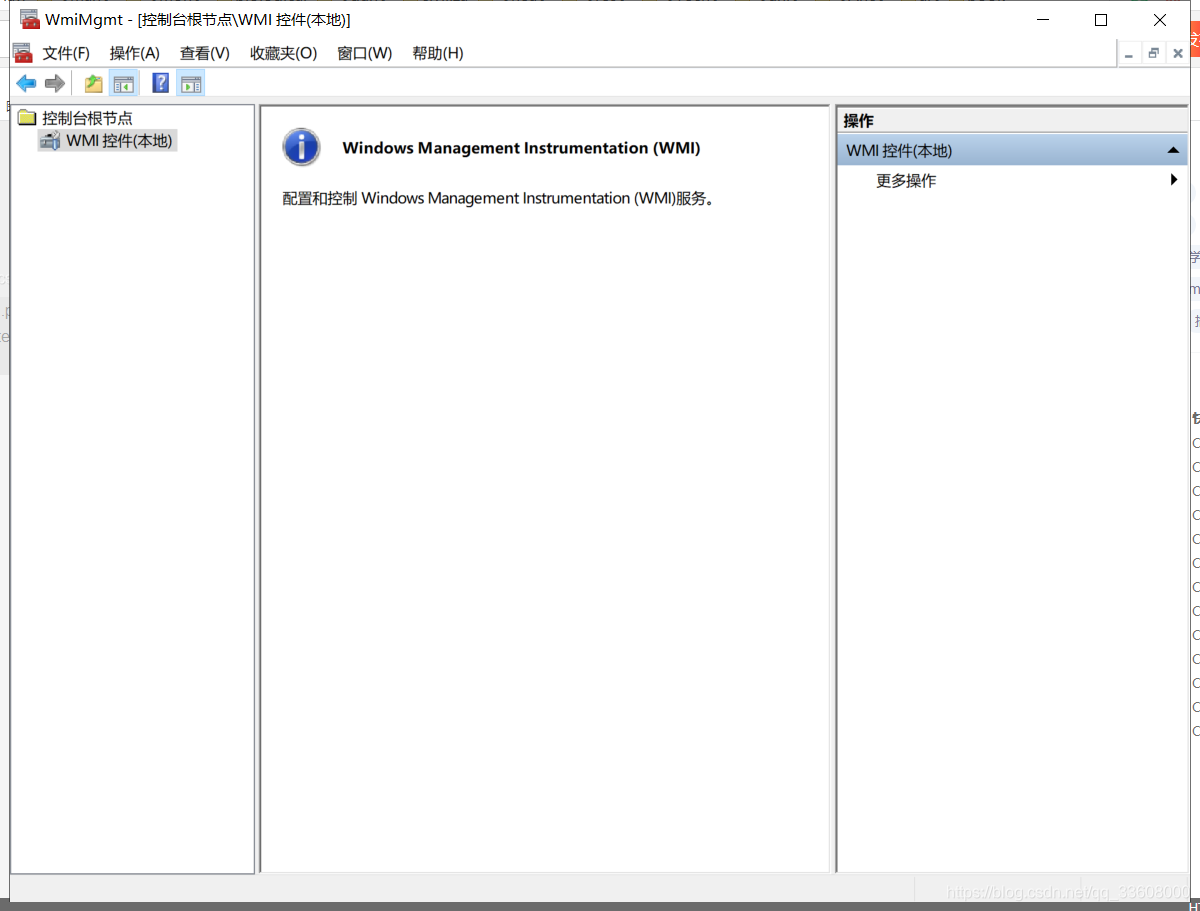The width and height of the screenshot is (1200, 911).
Task: Click the Windows Management Instrumentation (WMI) heading
Action: pyautogui.click(x=521, y=148)
